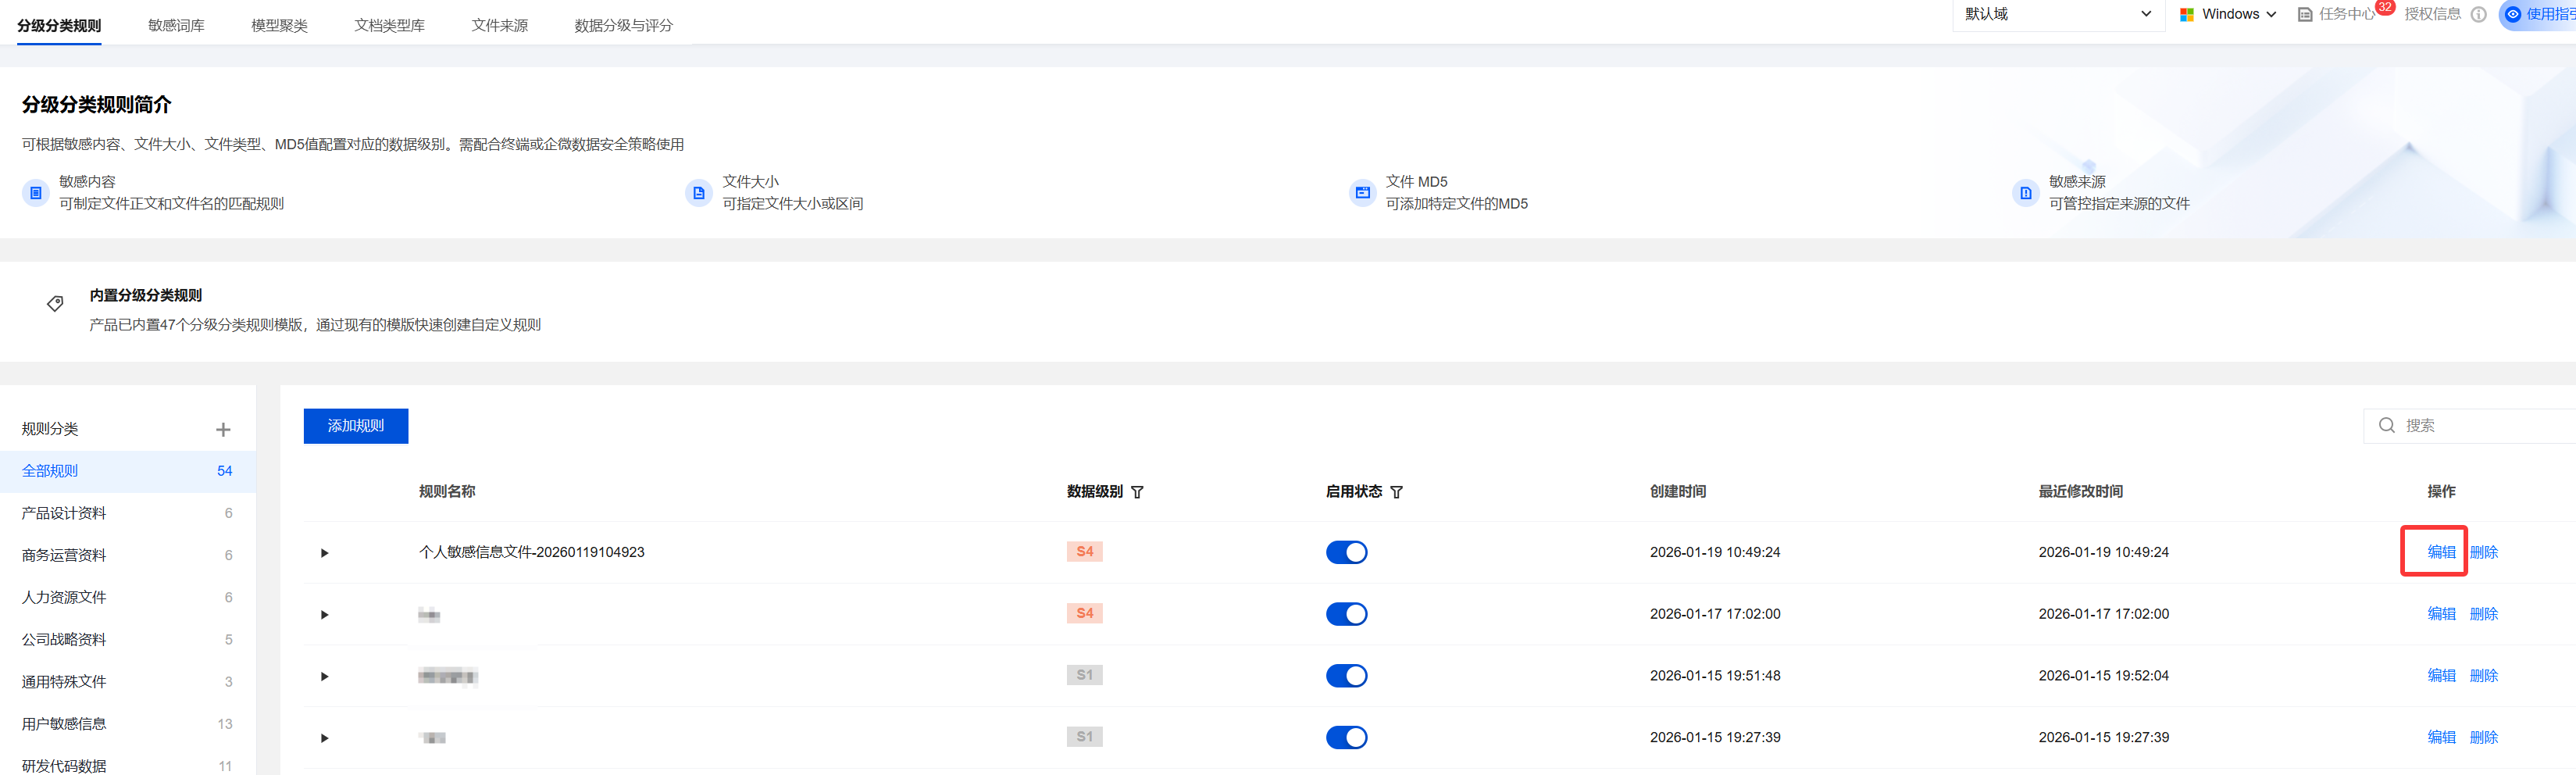This screenshot has width=2576, height=775.
Task: Click the plus icon beside 规则分类
Action: coord(223,429)
